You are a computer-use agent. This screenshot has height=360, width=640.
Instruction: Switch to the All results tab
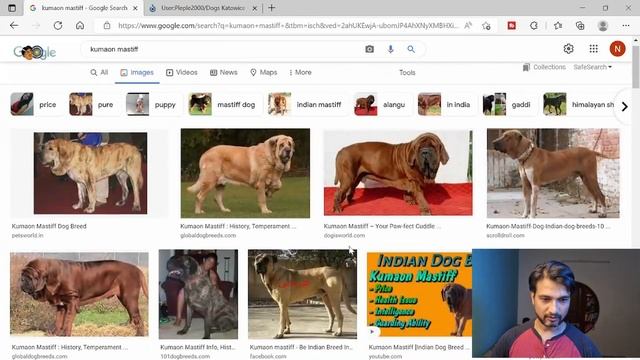tap(99, 72)
